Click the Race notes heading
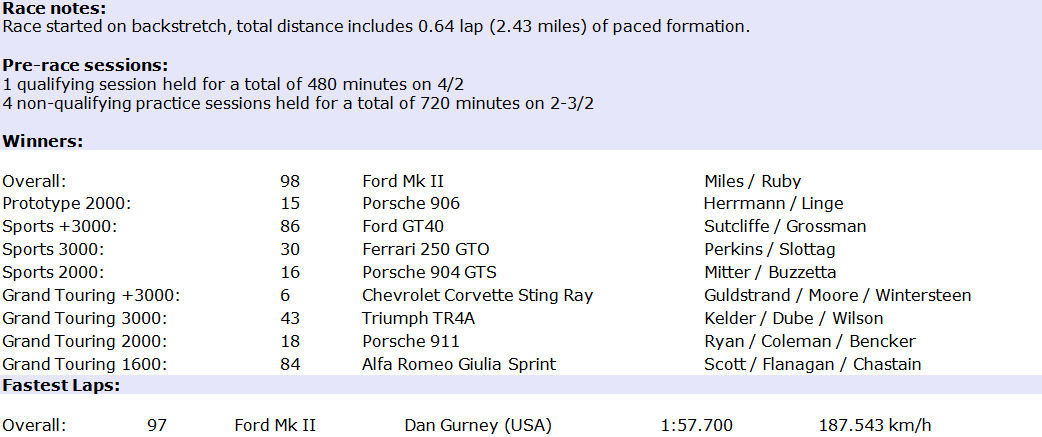This screenshot has height=437, width=1042. pos(54,9)
